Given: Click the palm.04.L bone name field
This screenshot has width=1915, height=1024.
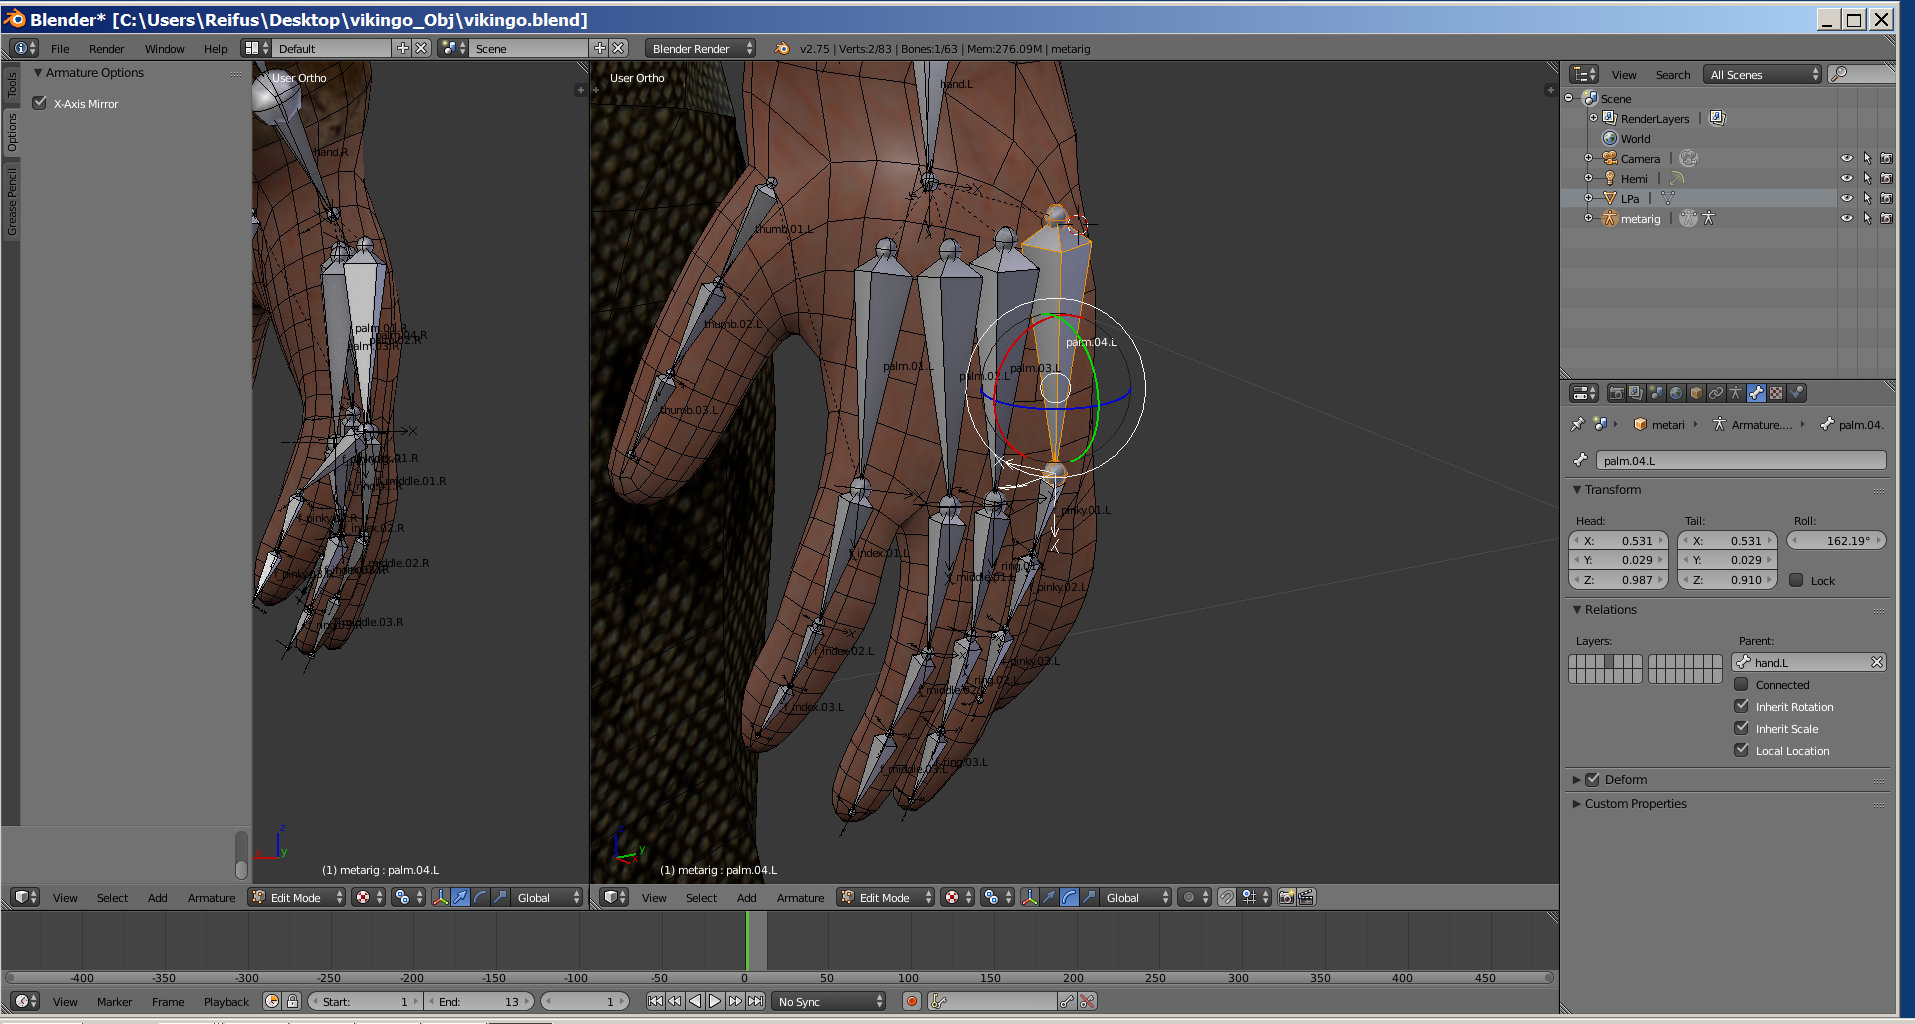Looking at the screenshot, I should 1739,460.
